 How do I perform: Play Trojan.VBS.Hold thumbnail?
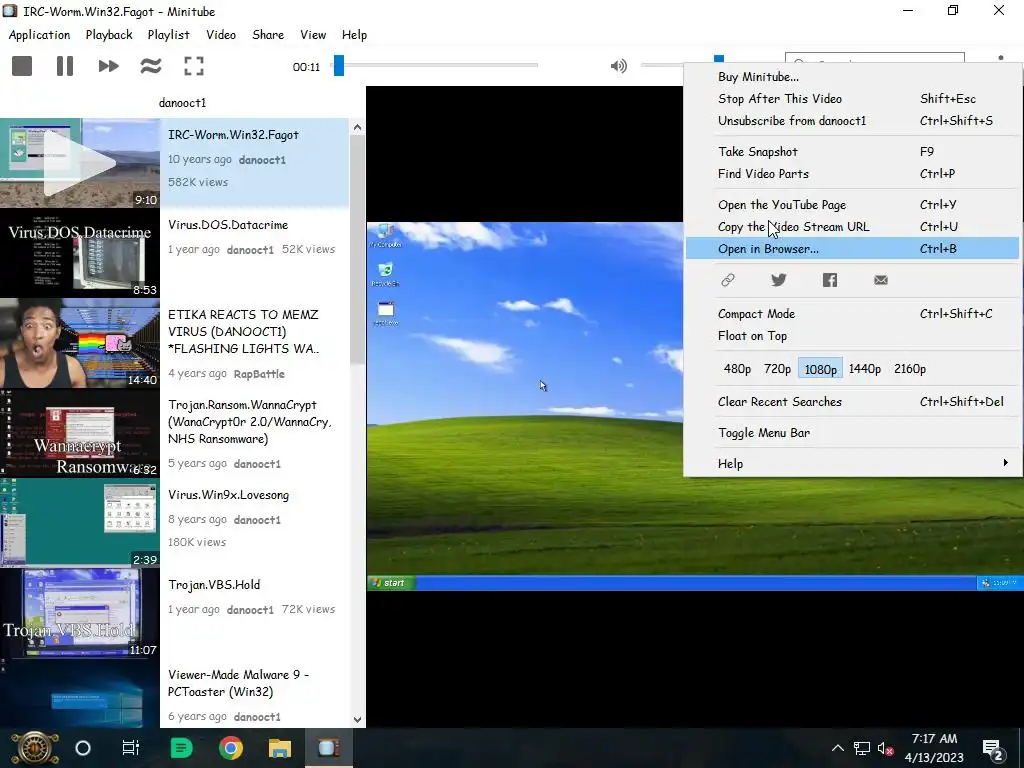(80, 613)
